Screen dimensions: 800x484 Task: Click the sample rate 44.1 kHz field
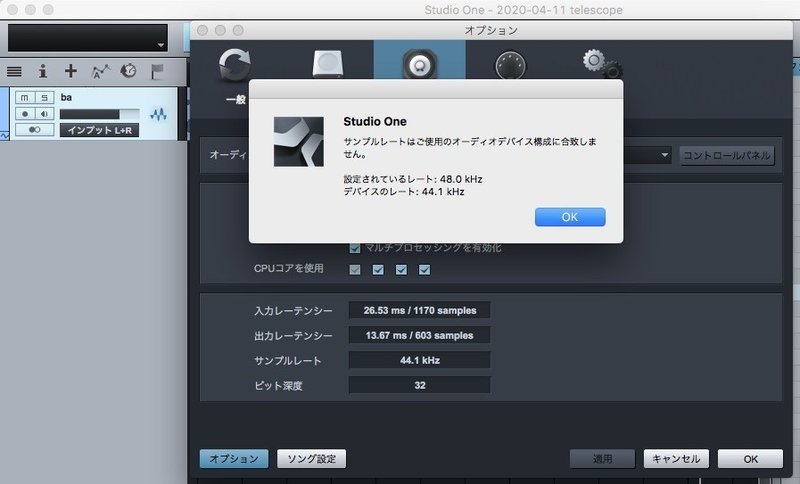(x=419, y=360)
